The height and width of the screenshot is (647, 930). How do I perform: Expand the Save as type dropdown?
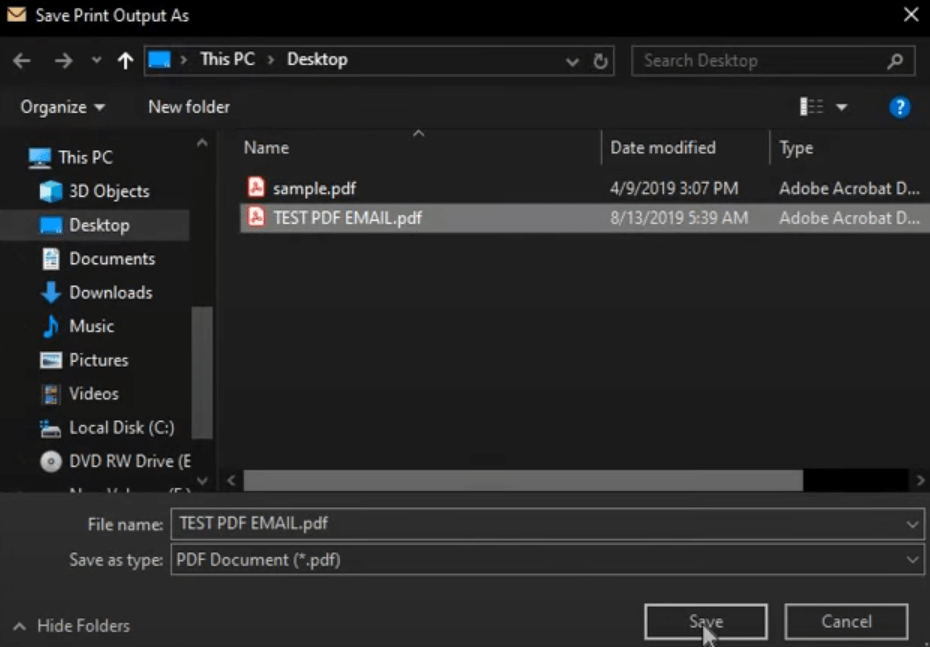click(911, 560)
